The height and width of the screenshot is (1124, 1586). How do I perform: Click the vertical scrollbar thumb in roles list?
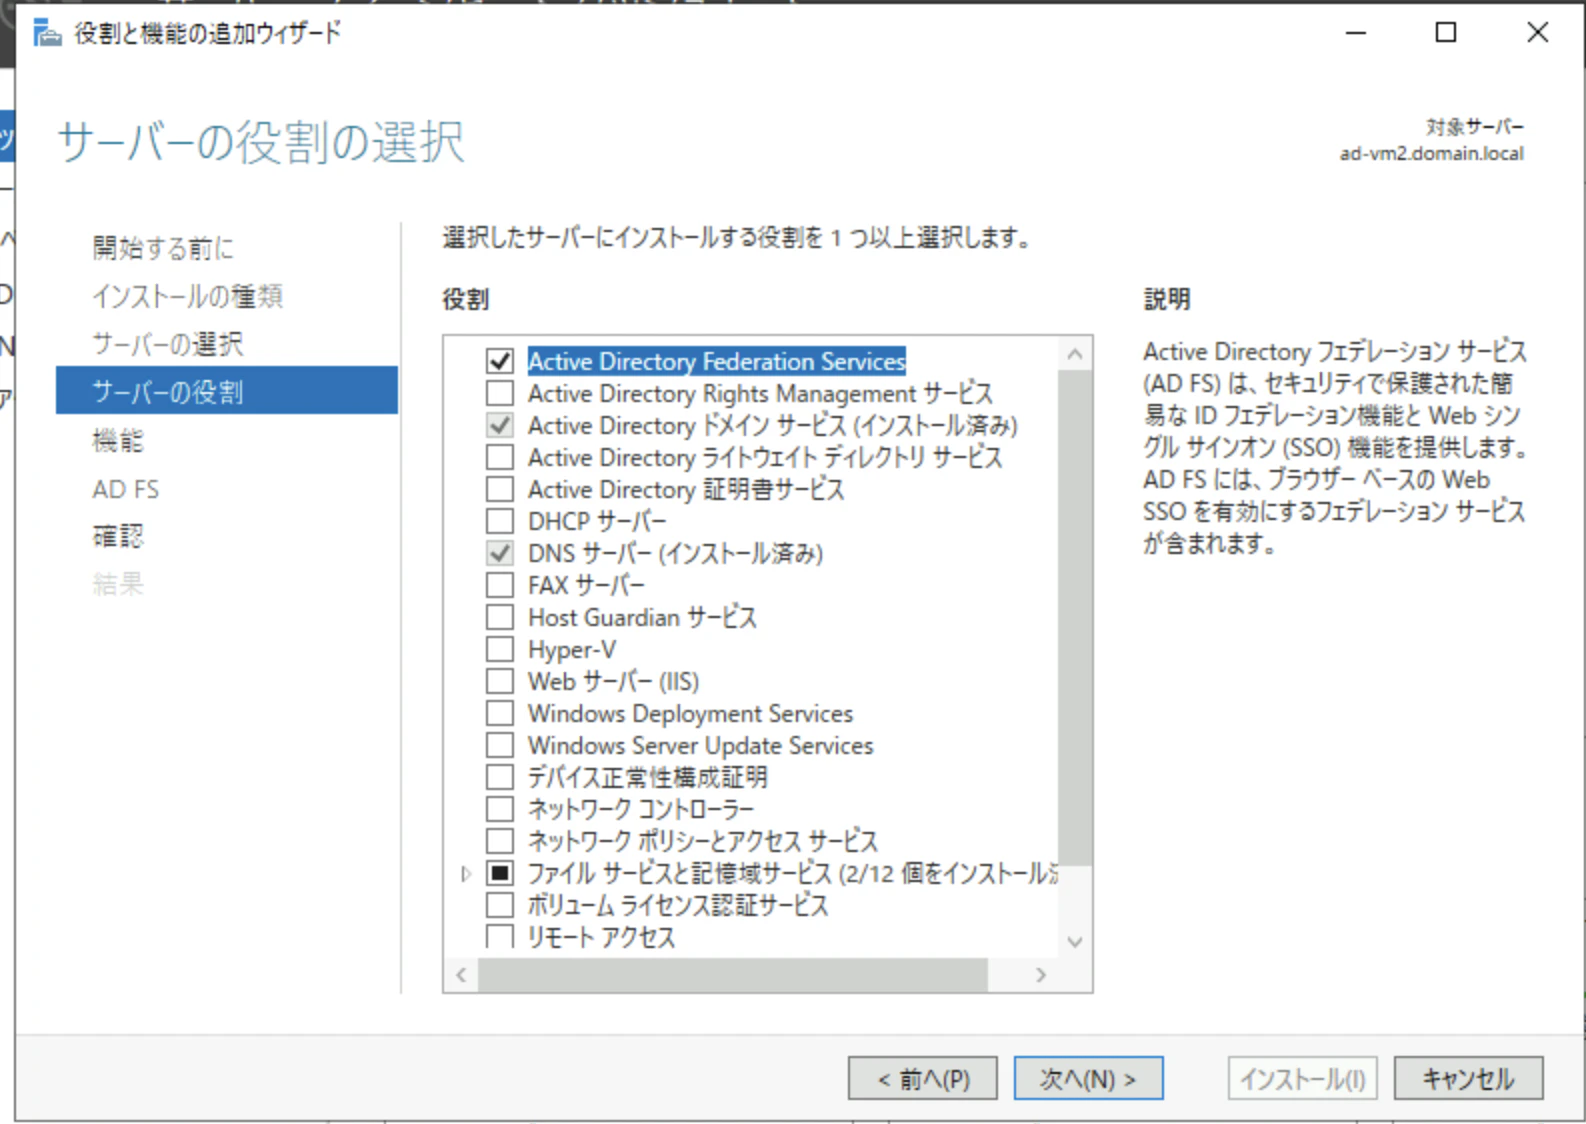click(x=1075, y=617)
